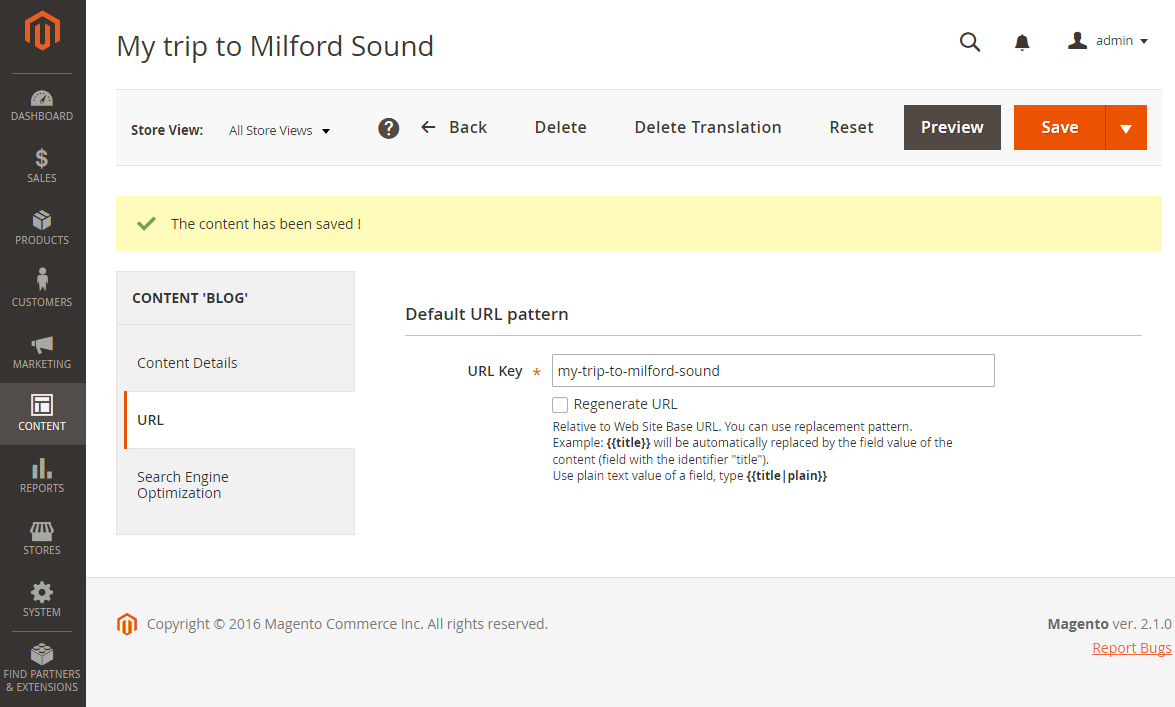This screenshot has height=707, width=1175.
Task: Switch to Search Engine Optimization tab
Action: 235,485
